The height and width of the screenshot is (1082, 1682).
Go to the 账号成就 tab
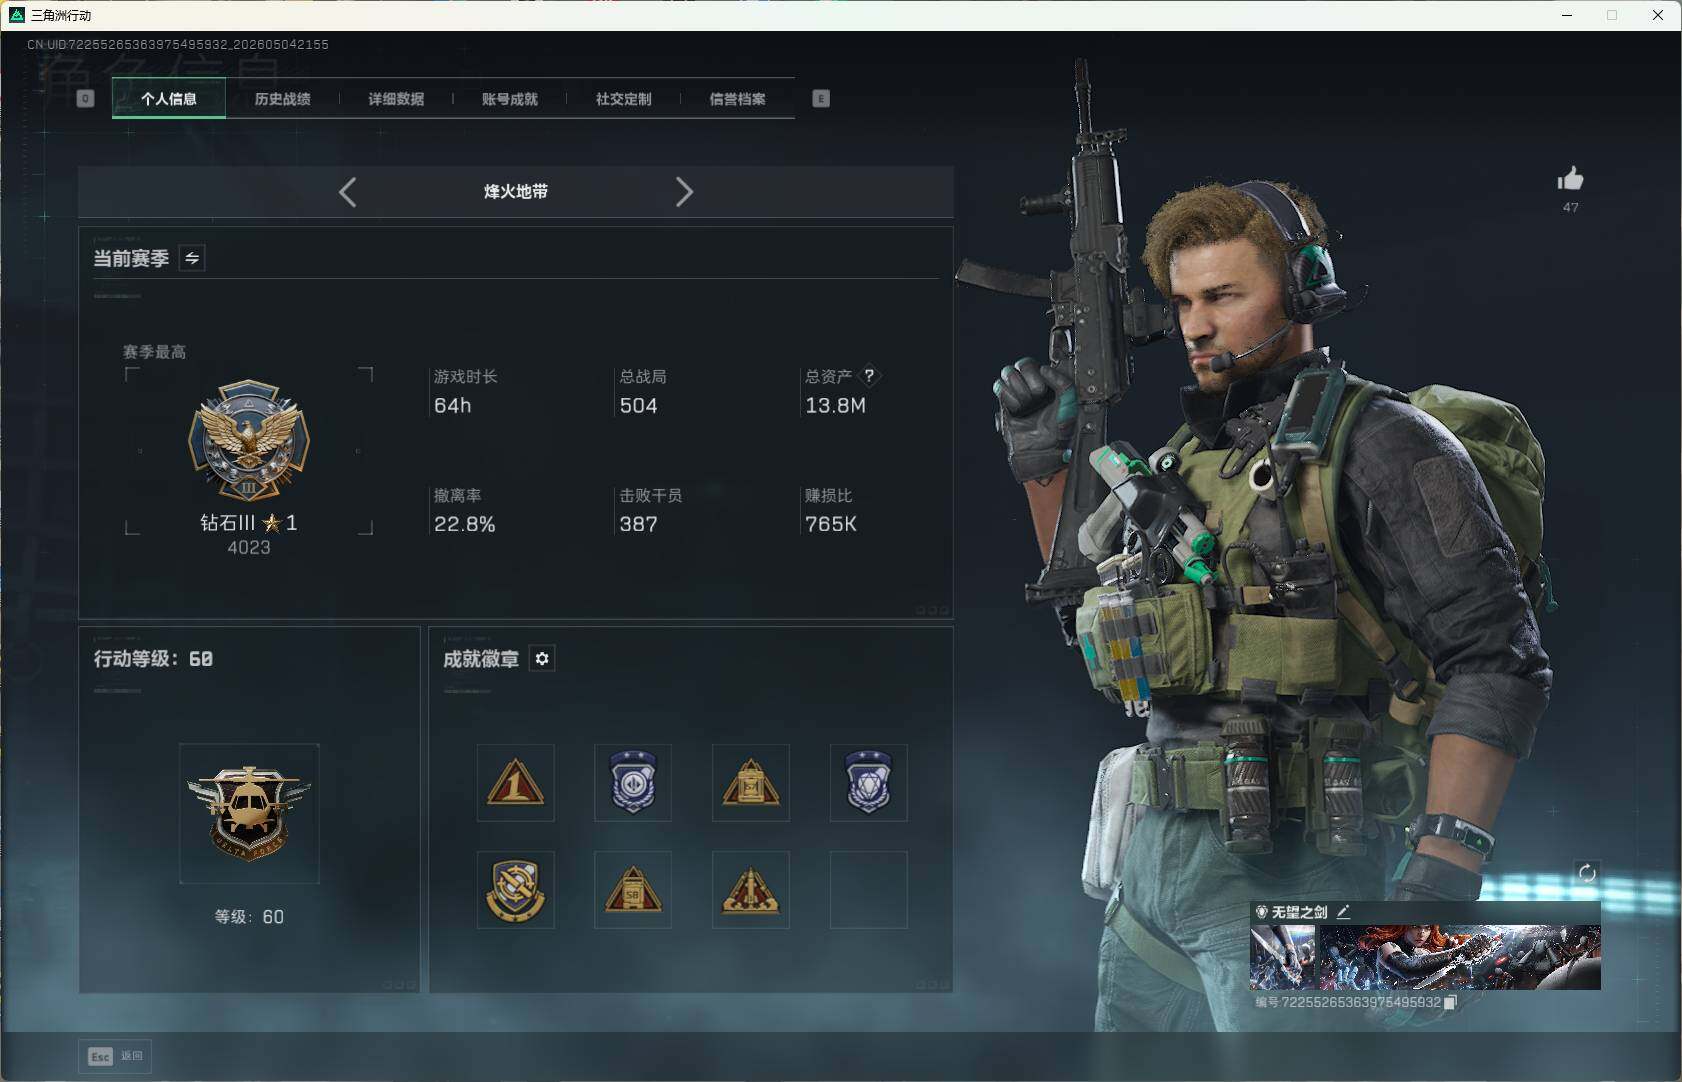click(510, 98)
